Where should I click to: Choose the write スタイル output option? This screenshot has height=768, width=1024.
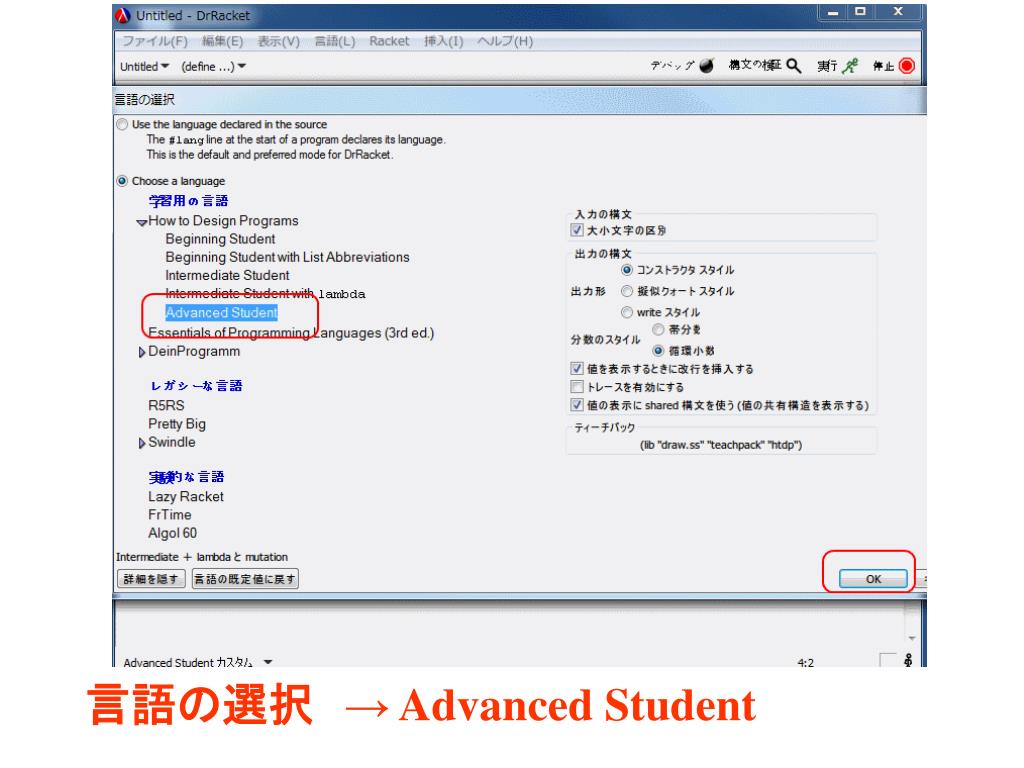pos(627,312)
